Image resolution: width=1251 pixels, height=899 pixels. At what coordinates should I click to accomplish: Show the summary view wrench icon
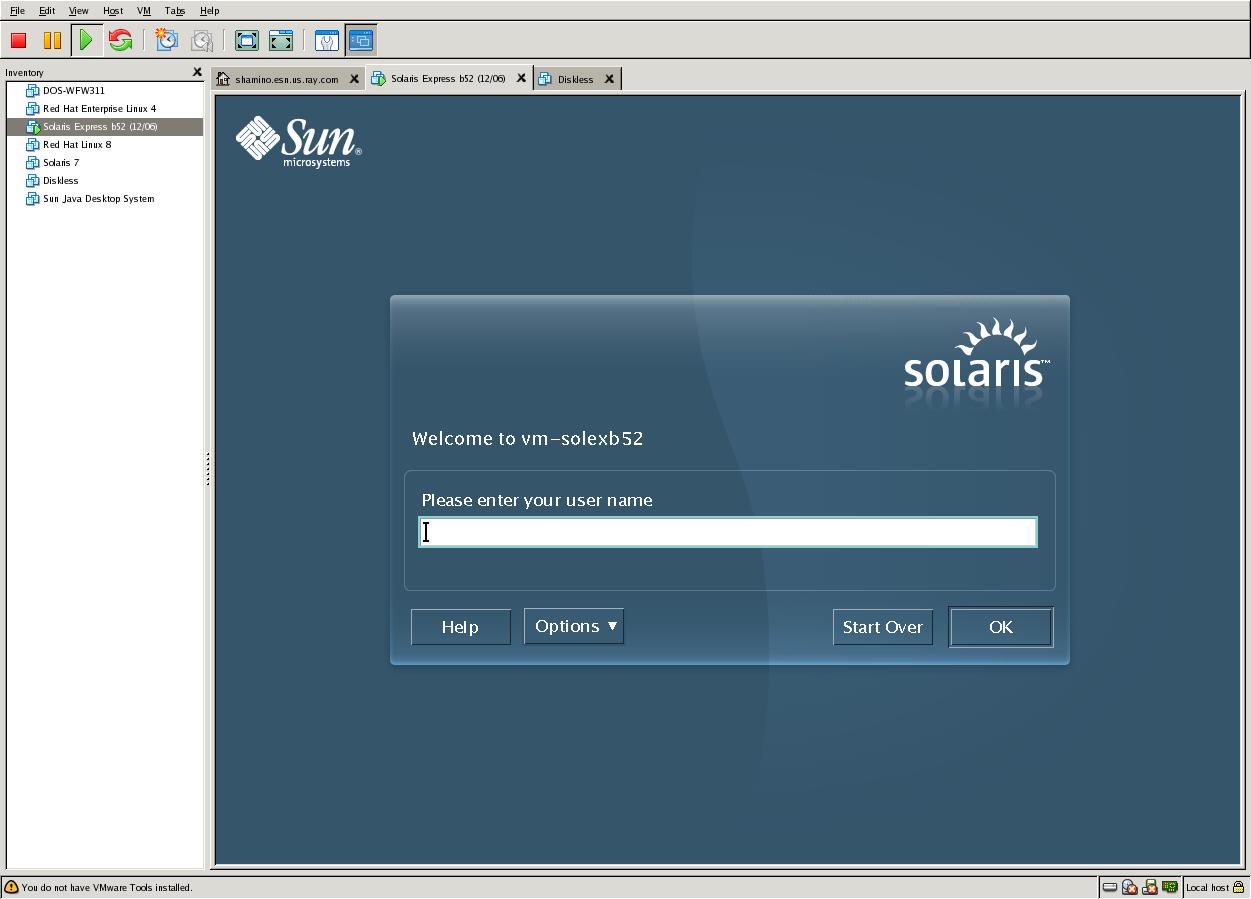327,40
